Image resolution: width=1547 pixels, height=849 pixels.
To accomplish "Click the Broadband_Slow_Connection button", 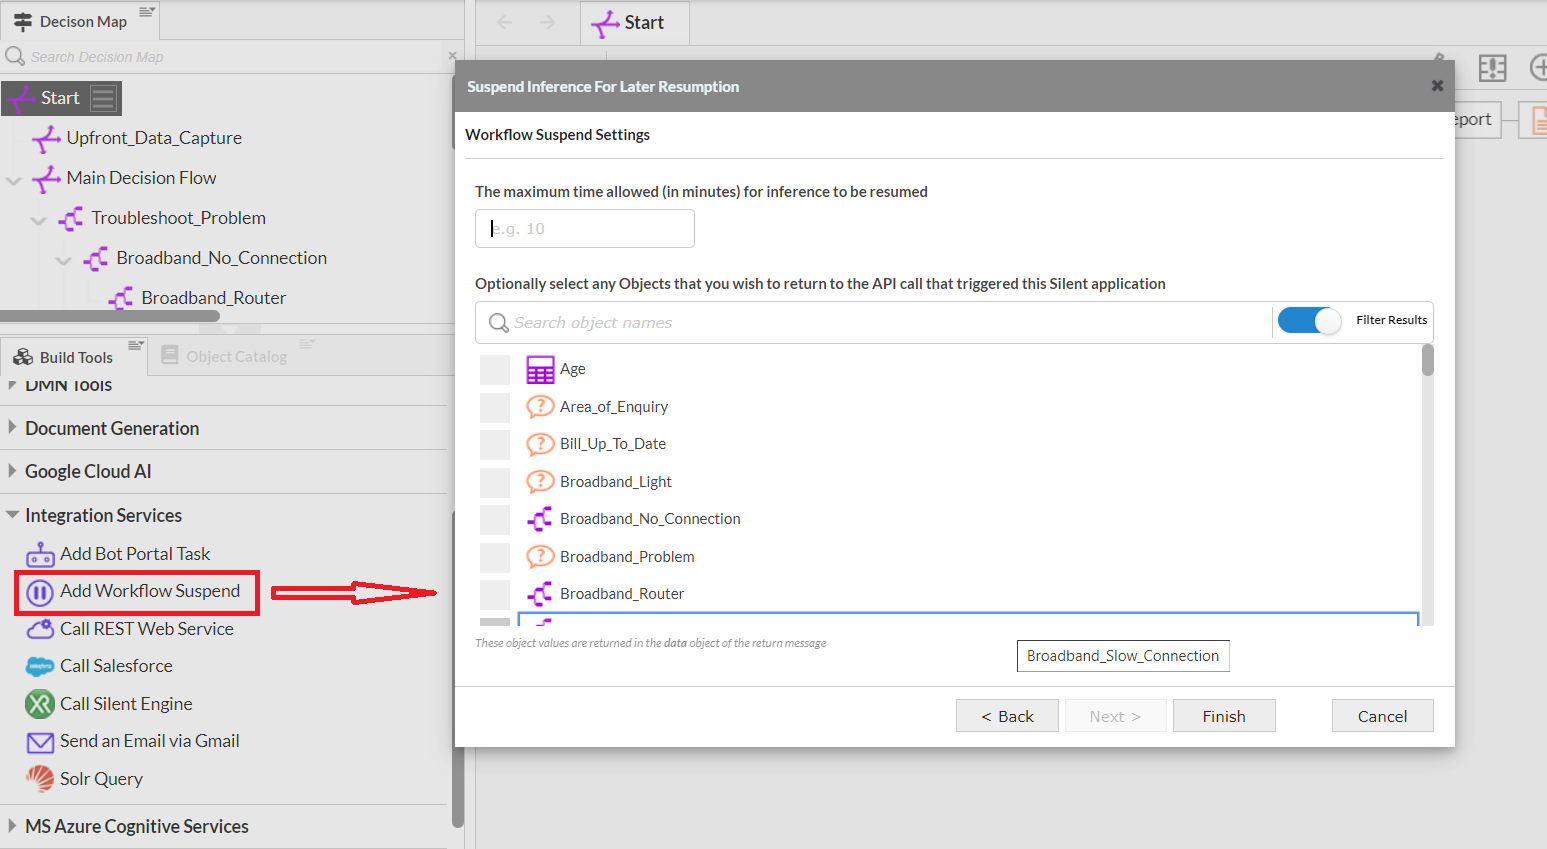I will (x=1122, y=655).
